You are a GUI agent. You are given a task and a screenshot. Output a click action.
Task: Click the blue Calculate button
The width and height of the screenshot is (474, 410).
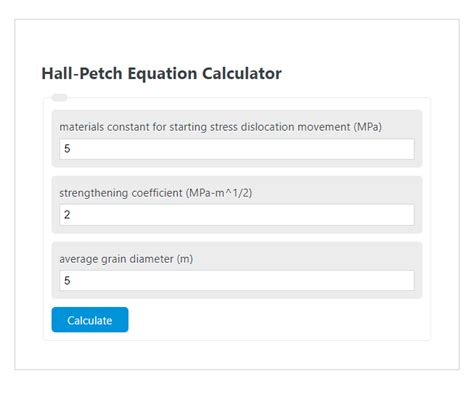pyautogui.click(x=90, y=320)
